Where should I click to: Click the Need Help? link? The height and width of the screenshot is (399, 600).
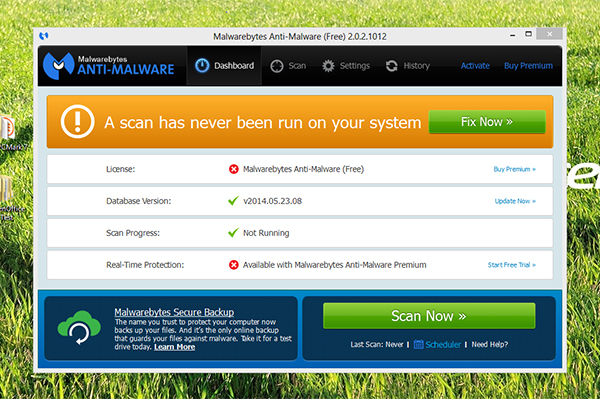pos(490,344)
